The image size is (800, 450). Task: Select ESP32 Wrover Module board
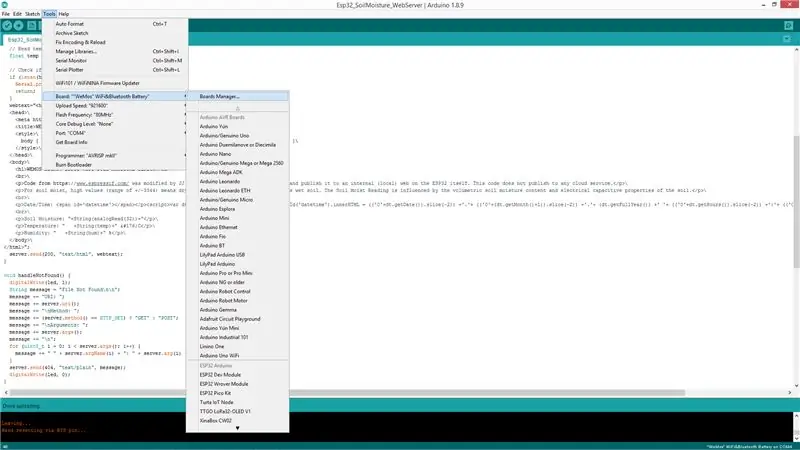[237, 384]
